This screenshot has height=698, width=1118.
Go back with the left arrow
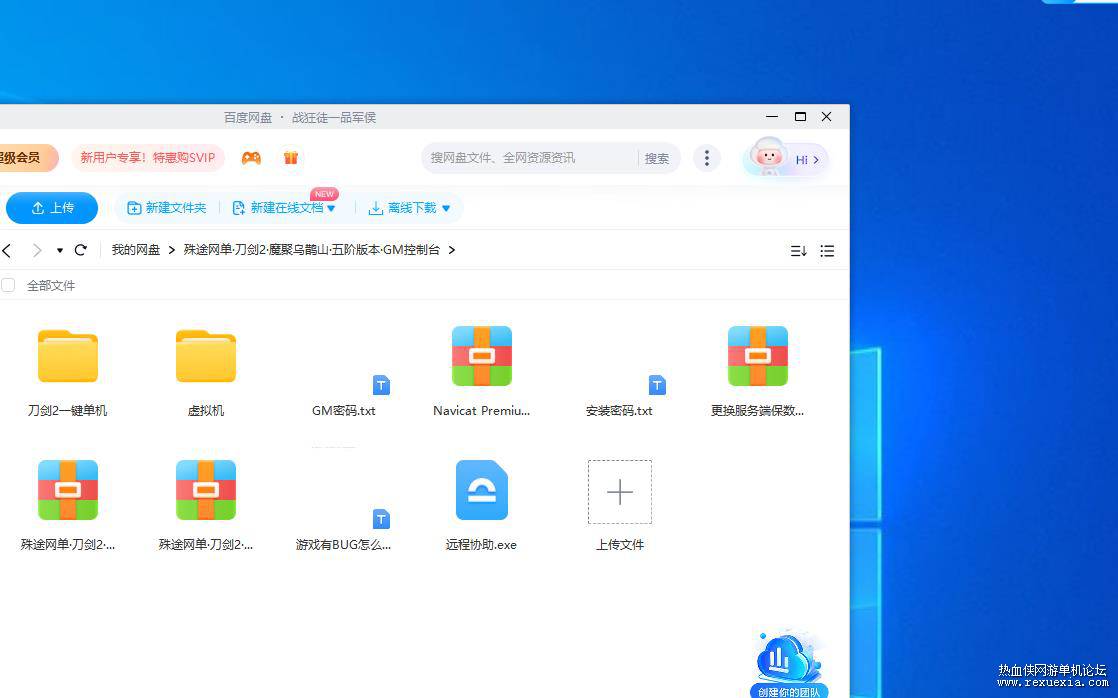pos(7,250)
